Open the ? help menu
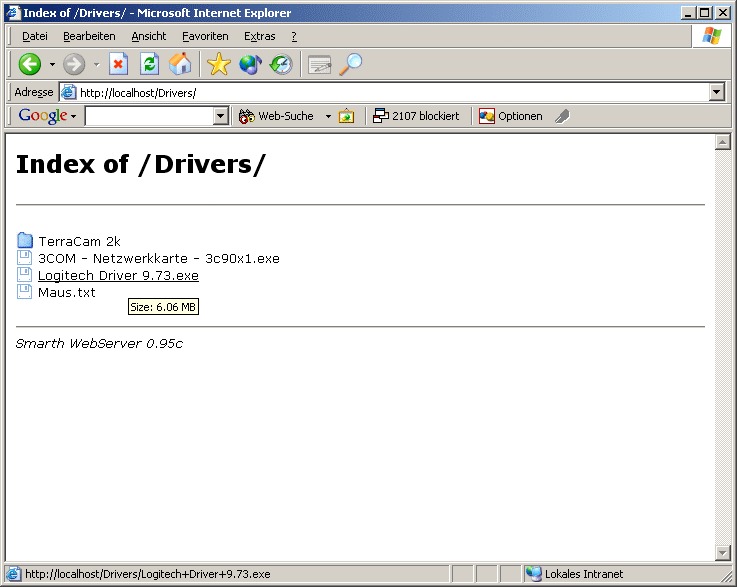Screen dimensions: 737x587 pos(294,36)
